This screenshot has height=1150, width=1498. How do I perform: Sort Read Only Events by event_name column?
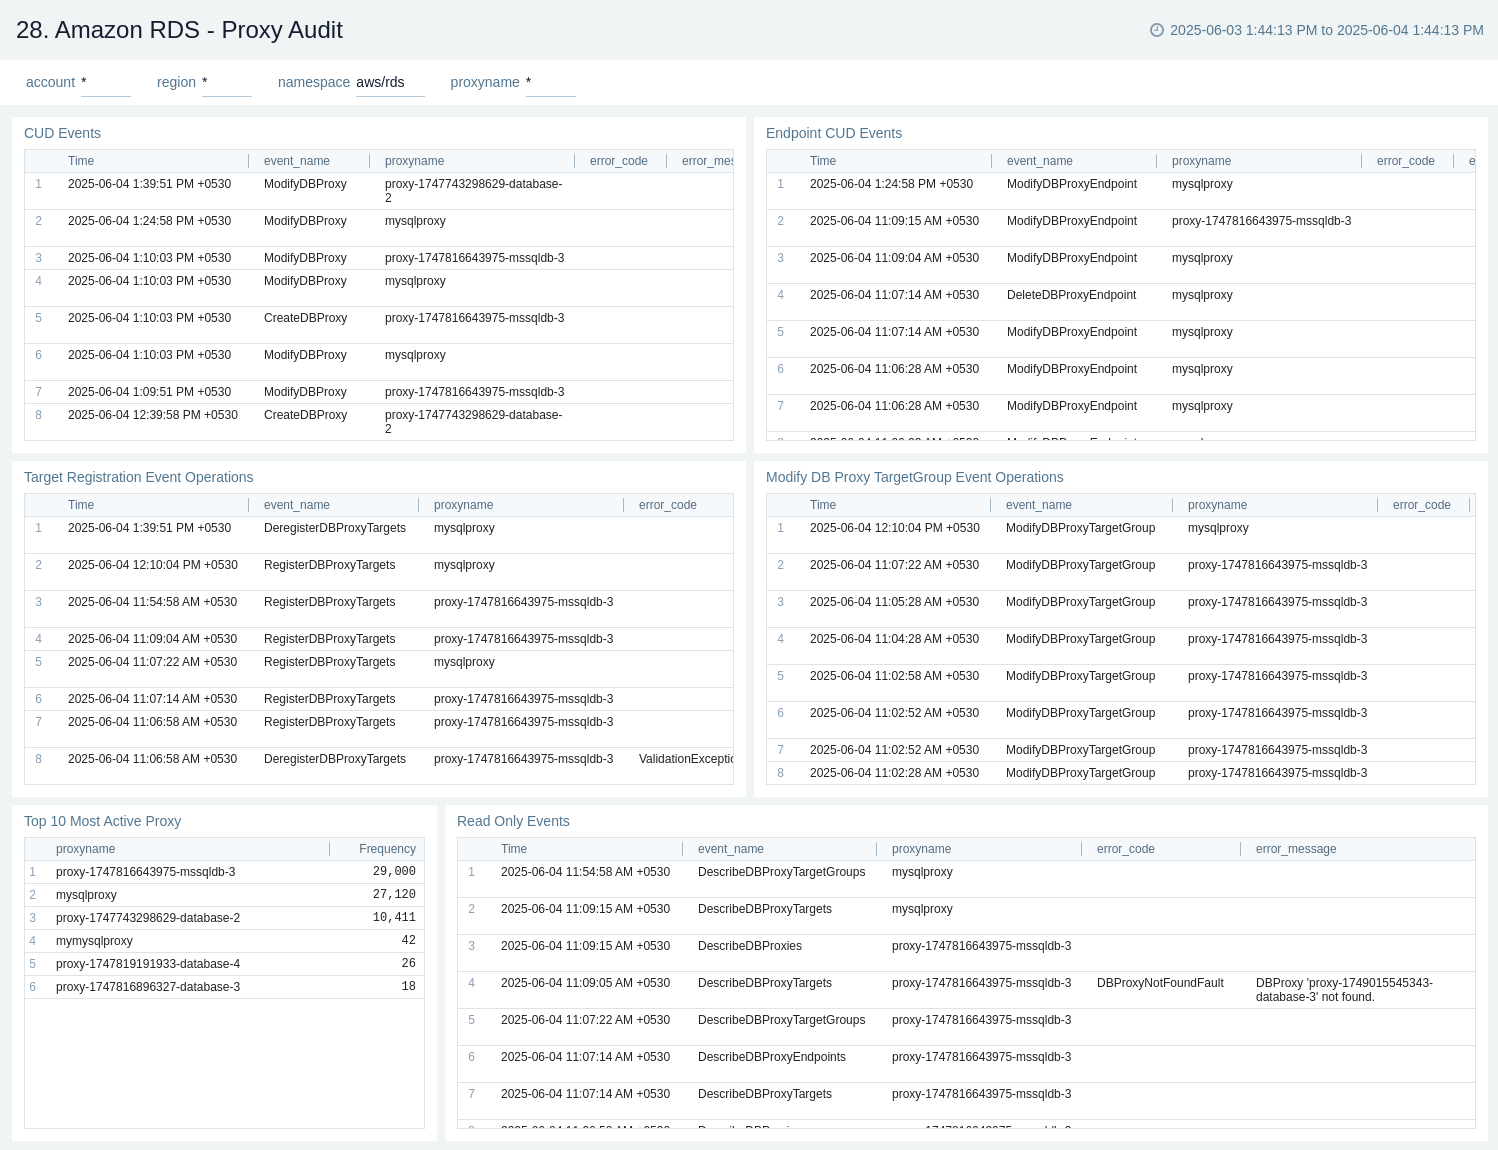point(730,848)
